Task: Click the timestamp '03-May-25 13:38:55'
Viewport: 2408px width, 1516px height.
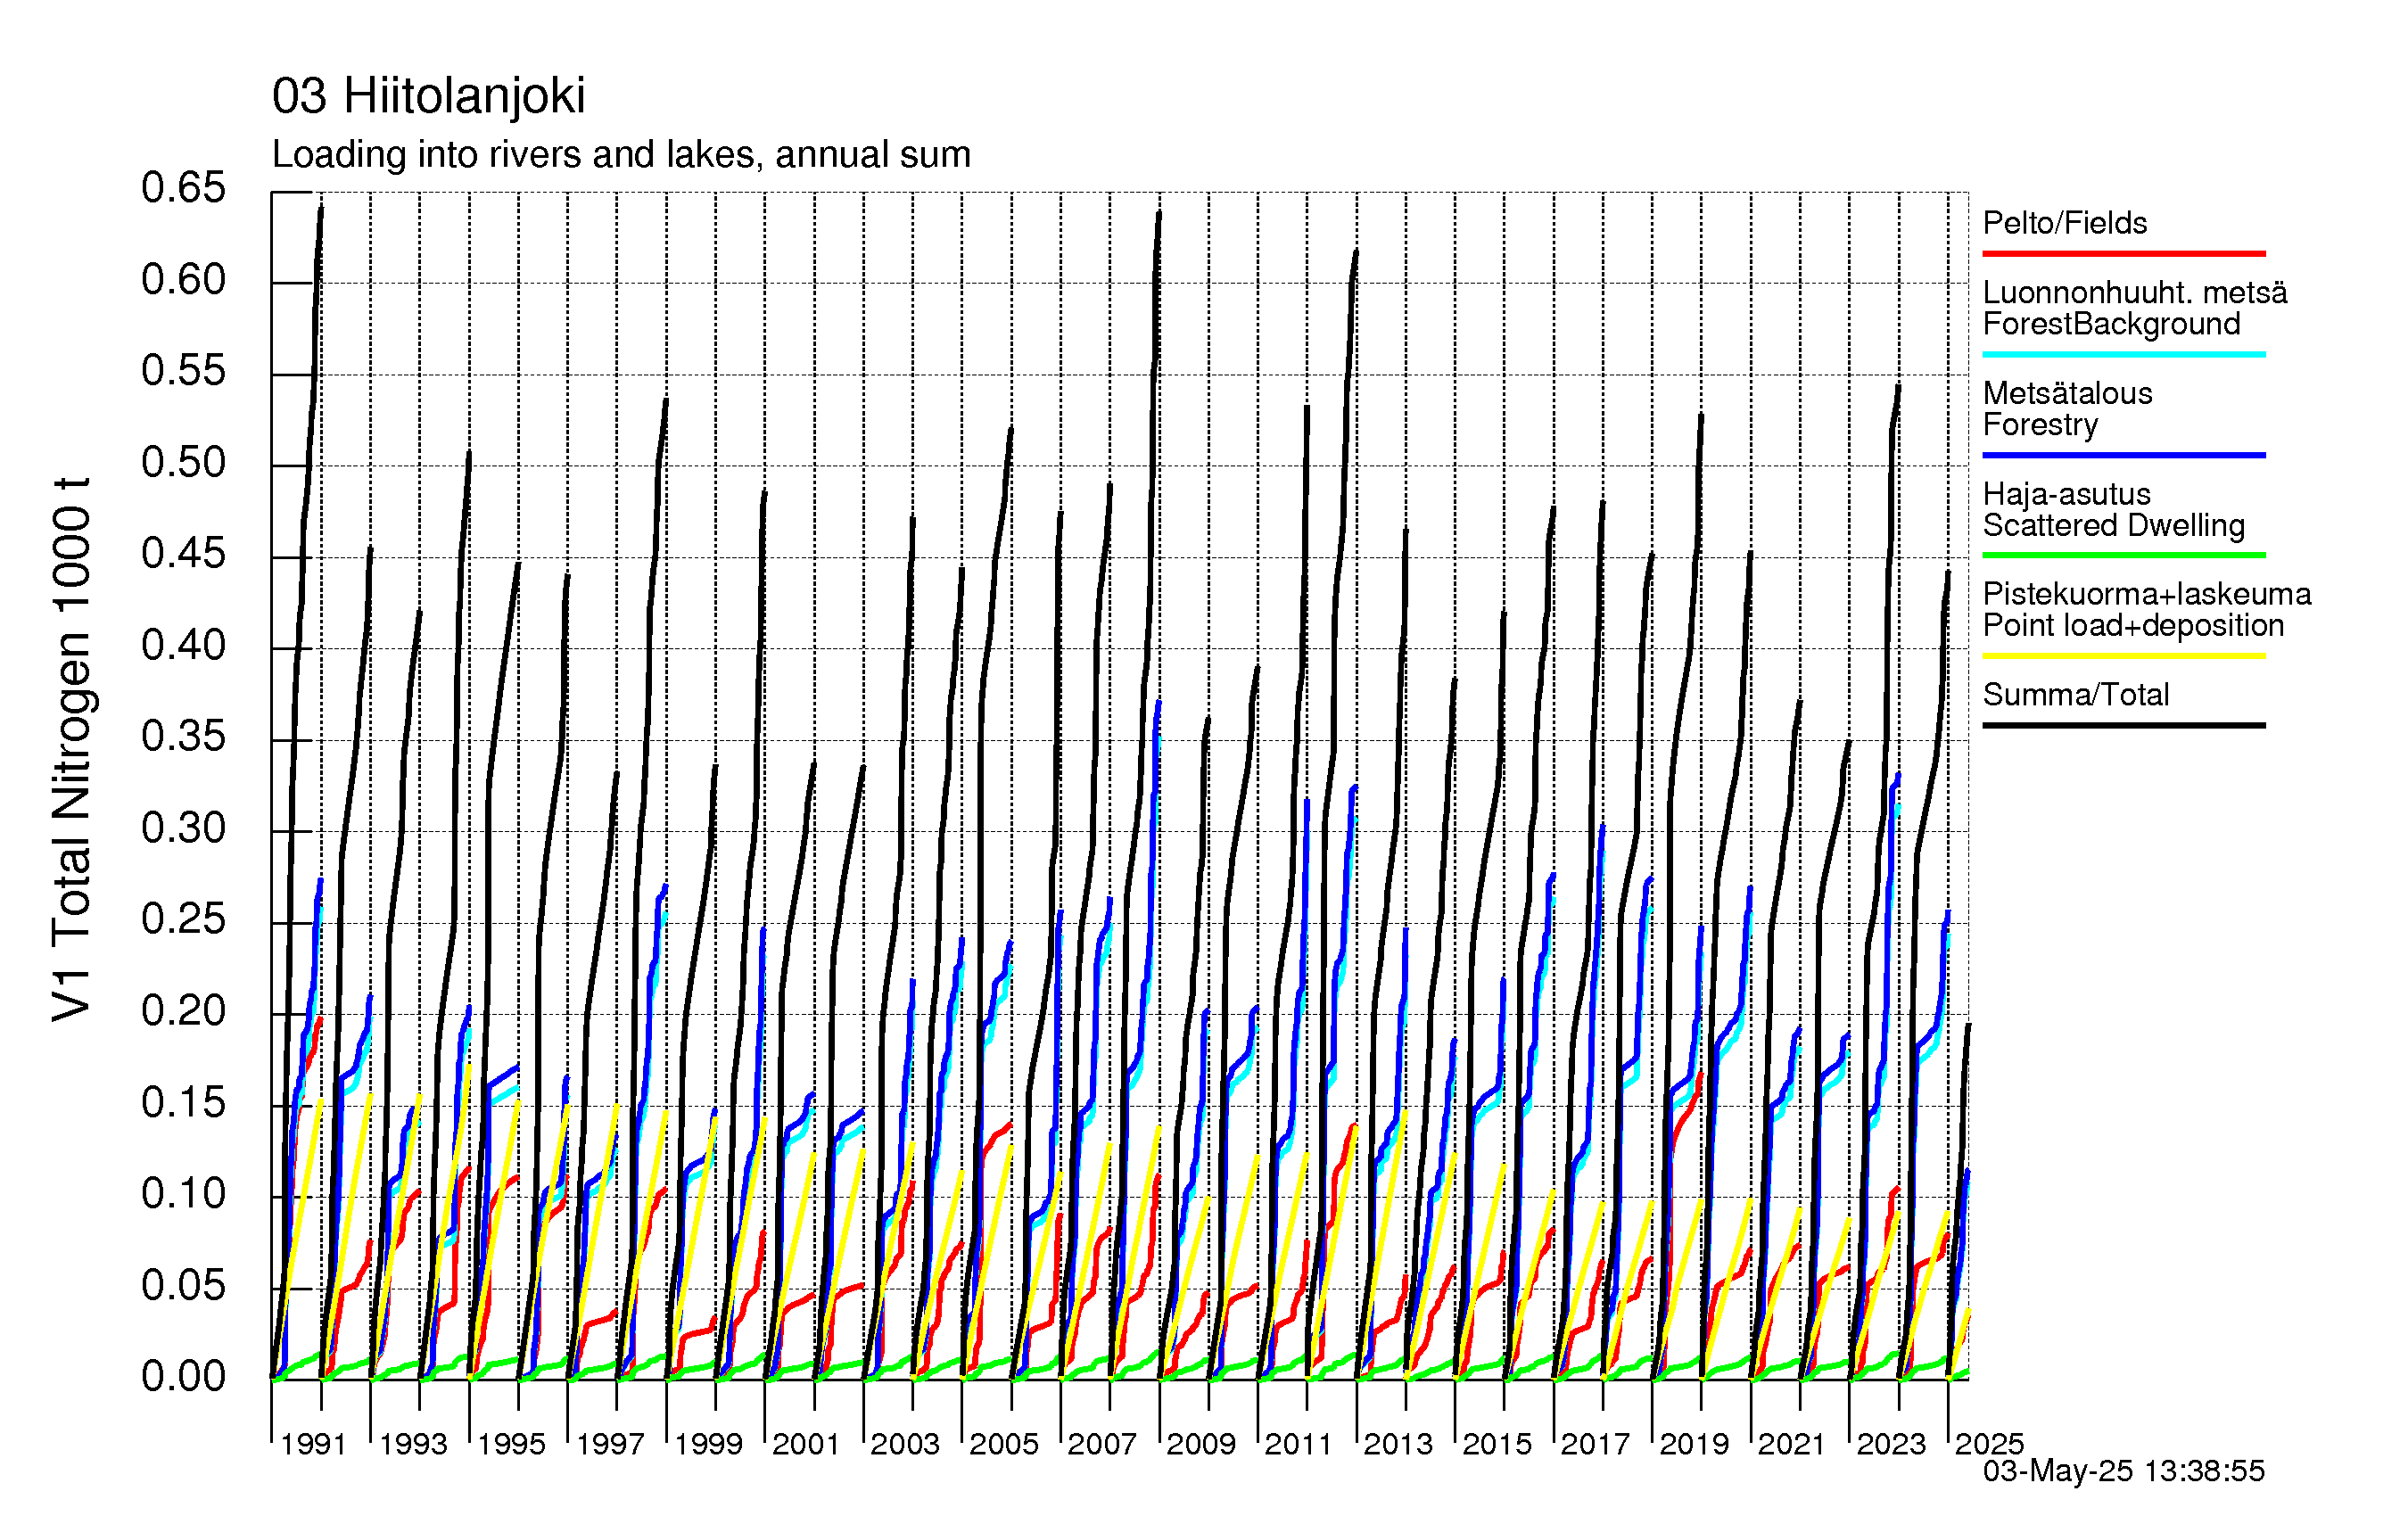Action: click(2123, 1471)
